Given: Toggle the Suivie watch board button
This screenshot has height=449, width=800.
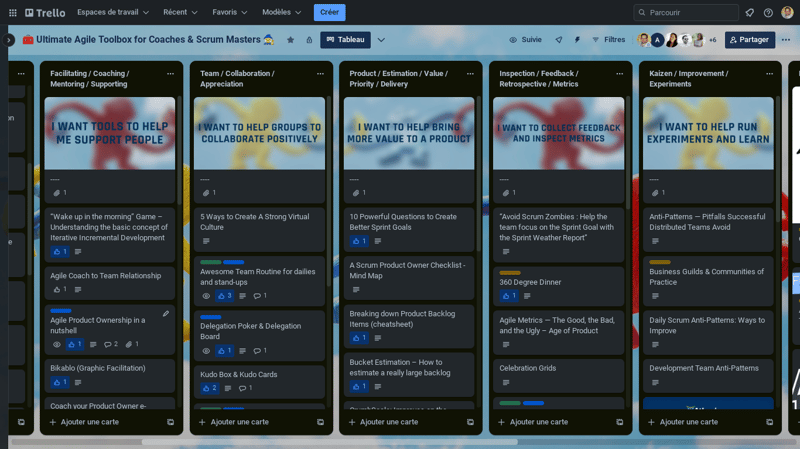Looking at the screenshot, I should (x=526, y=40).
